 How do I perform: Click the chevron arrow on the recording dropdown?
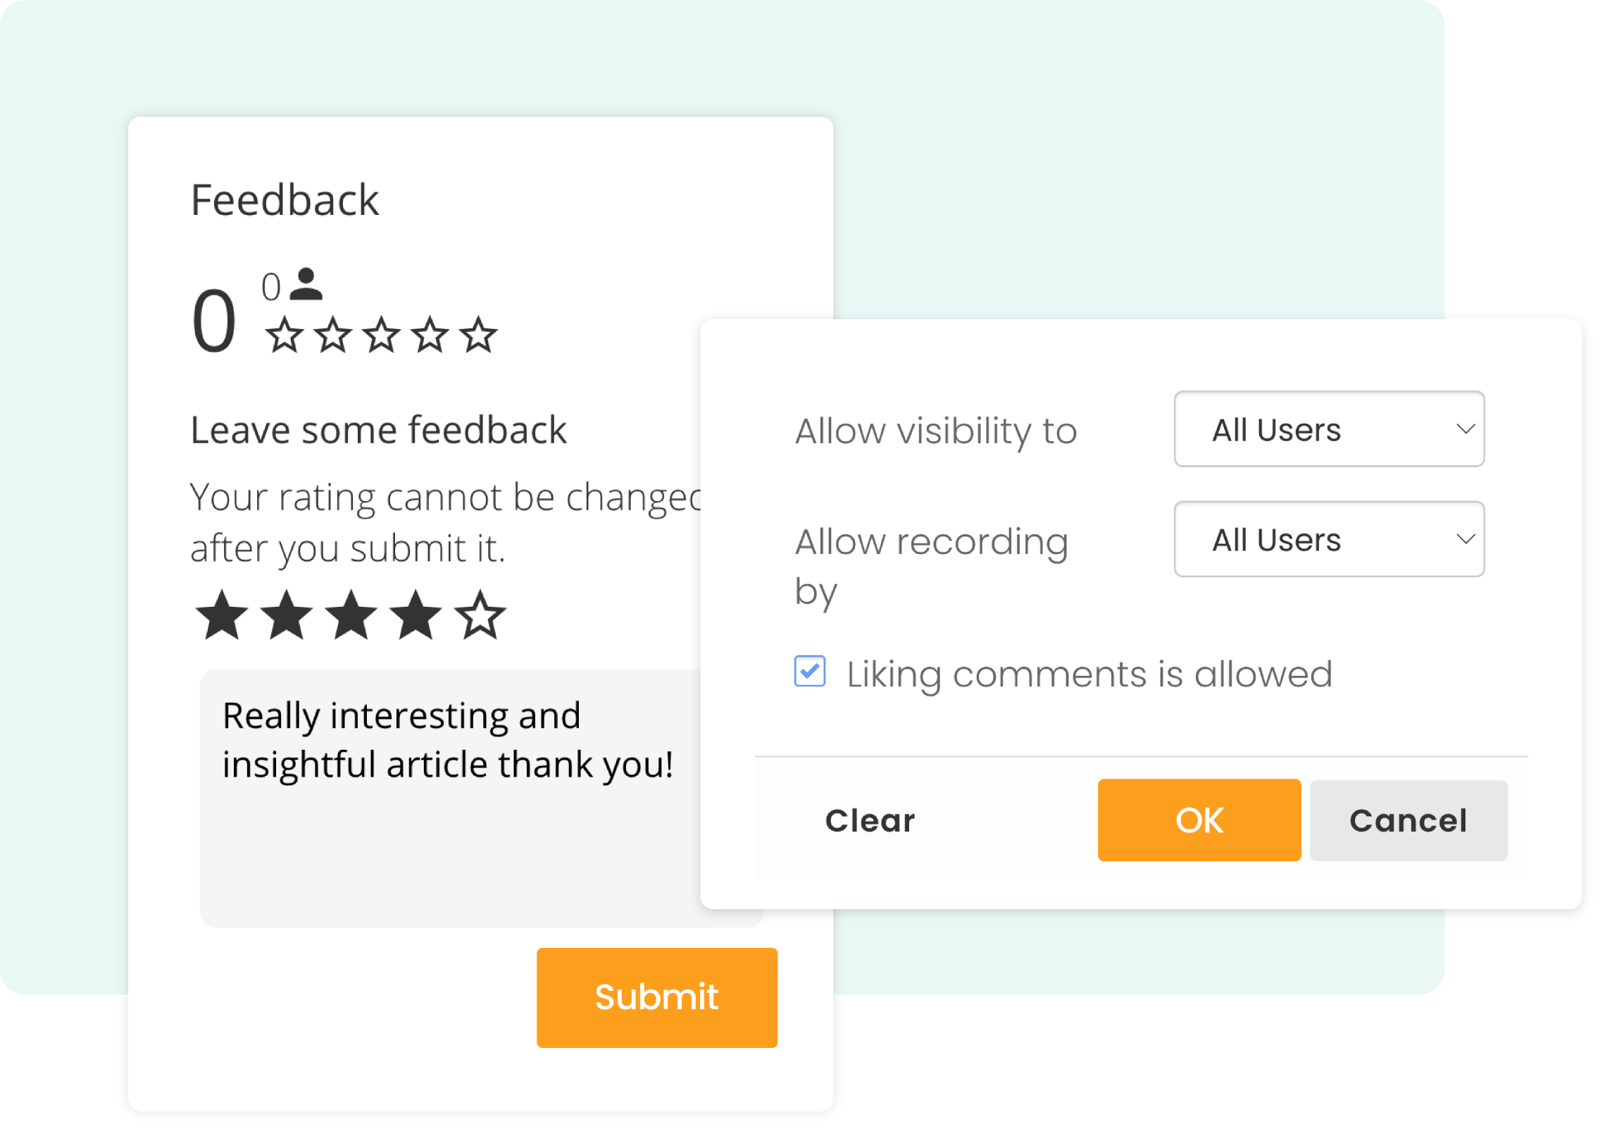coord(1465,539)
